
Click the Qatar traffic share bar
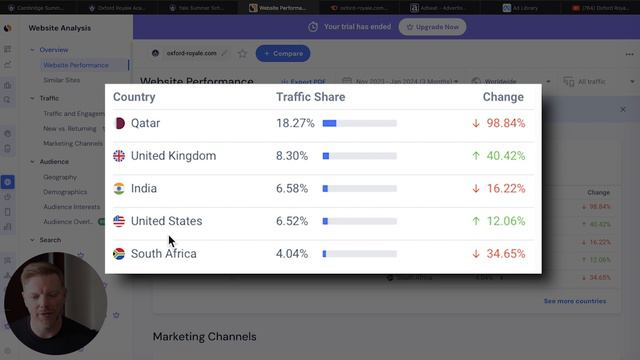tap(360, 123)
